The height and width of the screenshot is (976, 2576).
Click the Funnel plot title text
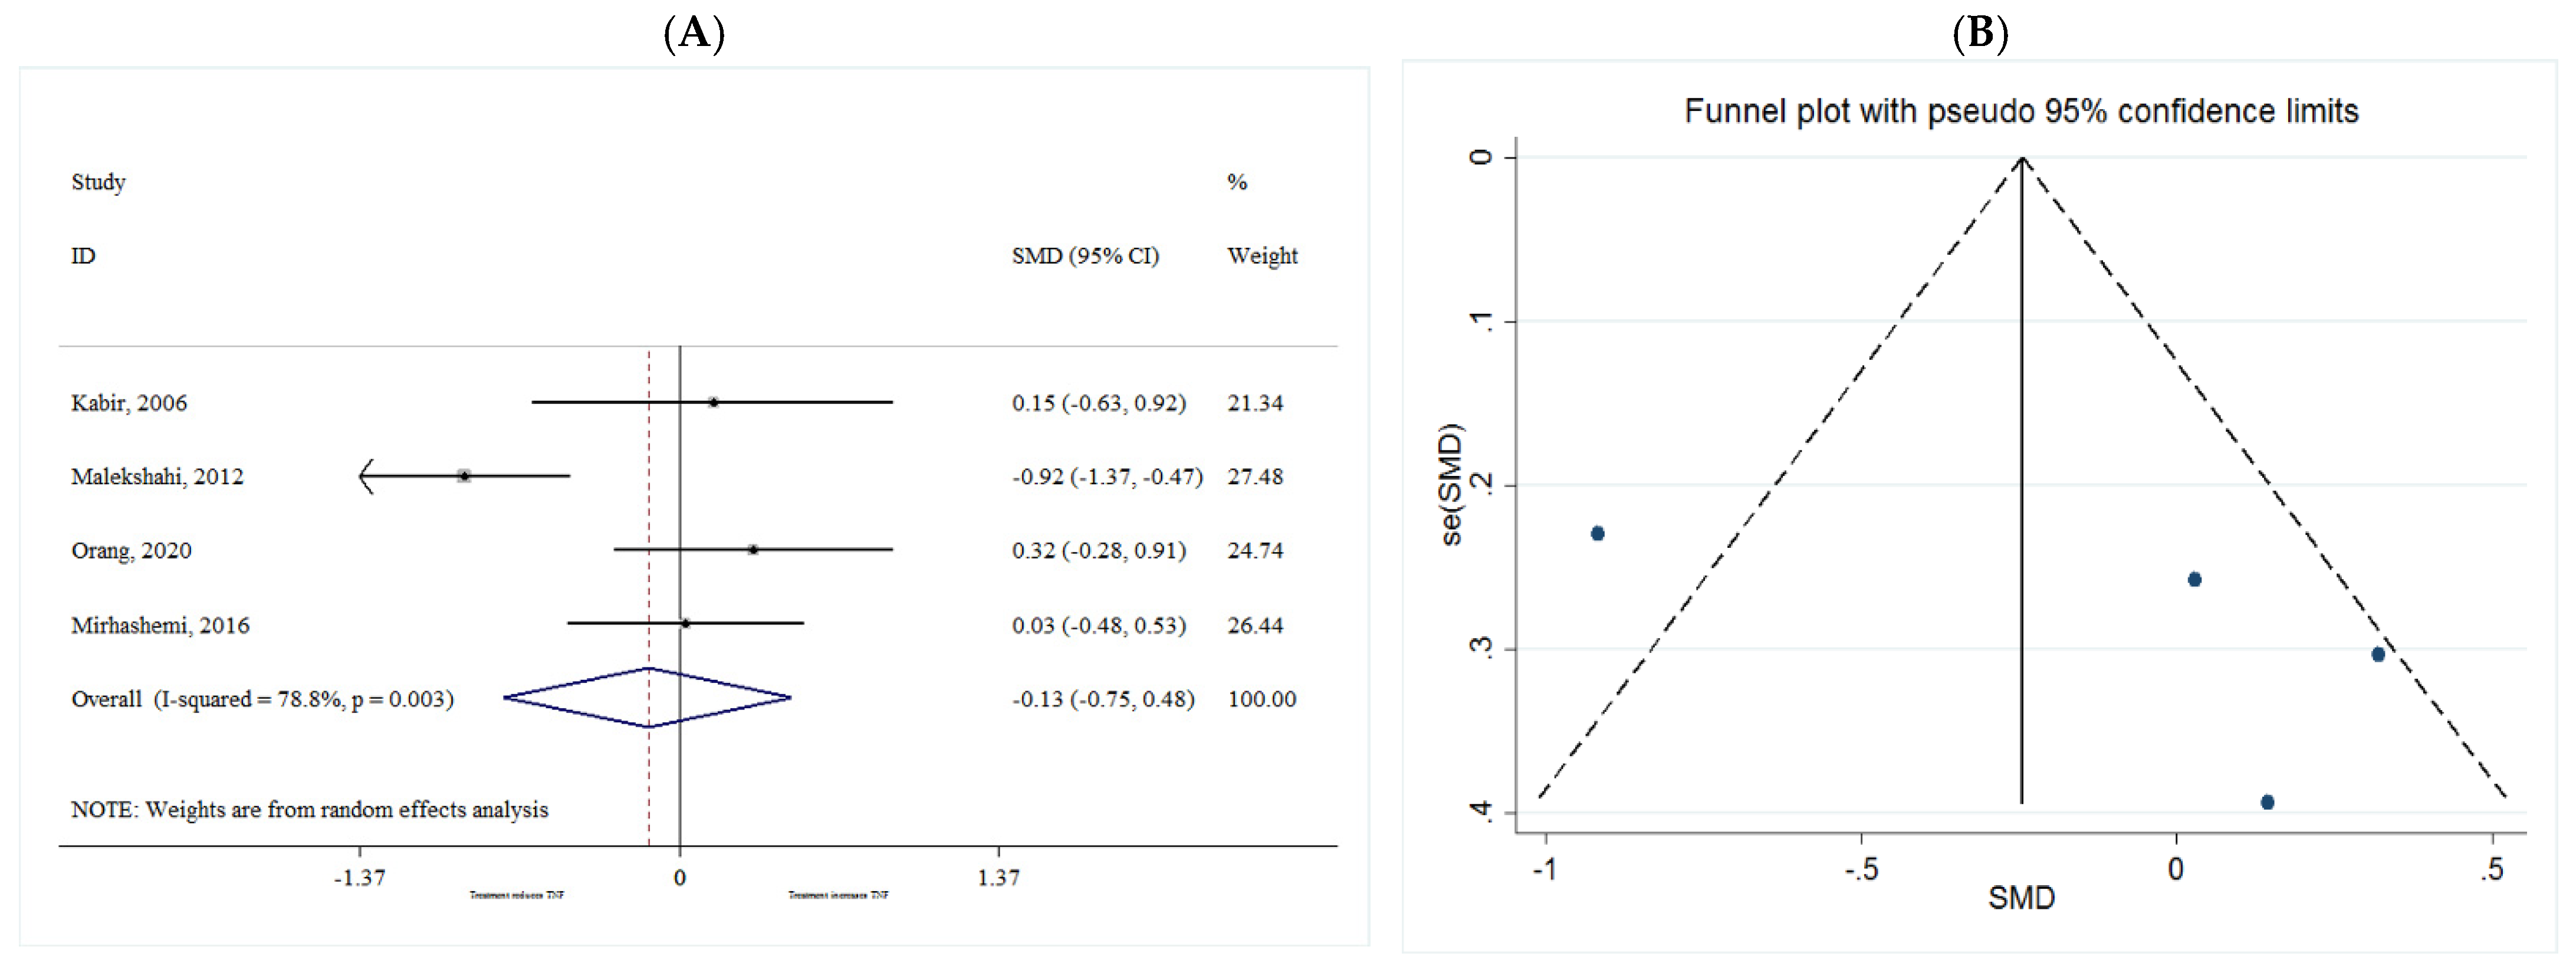click(2020, 111)
